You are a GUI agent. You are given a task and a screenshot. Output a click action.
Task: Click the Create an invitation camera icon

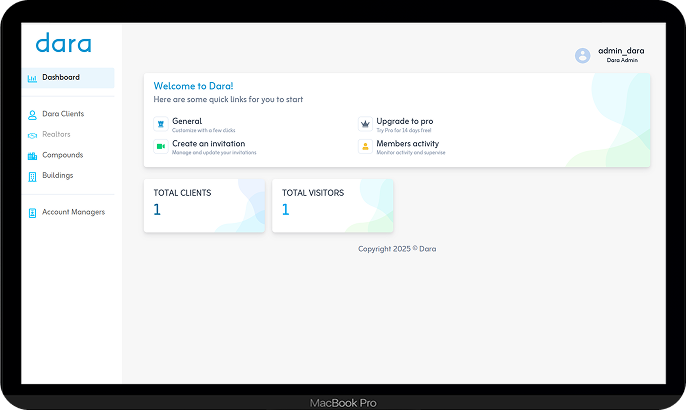161,146
